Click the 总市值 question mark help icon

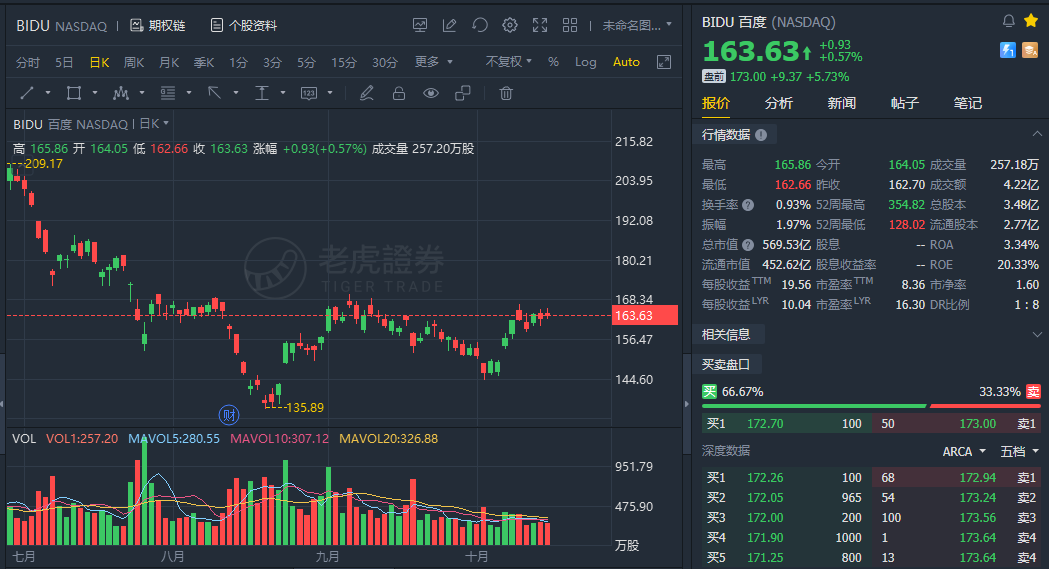748,245
